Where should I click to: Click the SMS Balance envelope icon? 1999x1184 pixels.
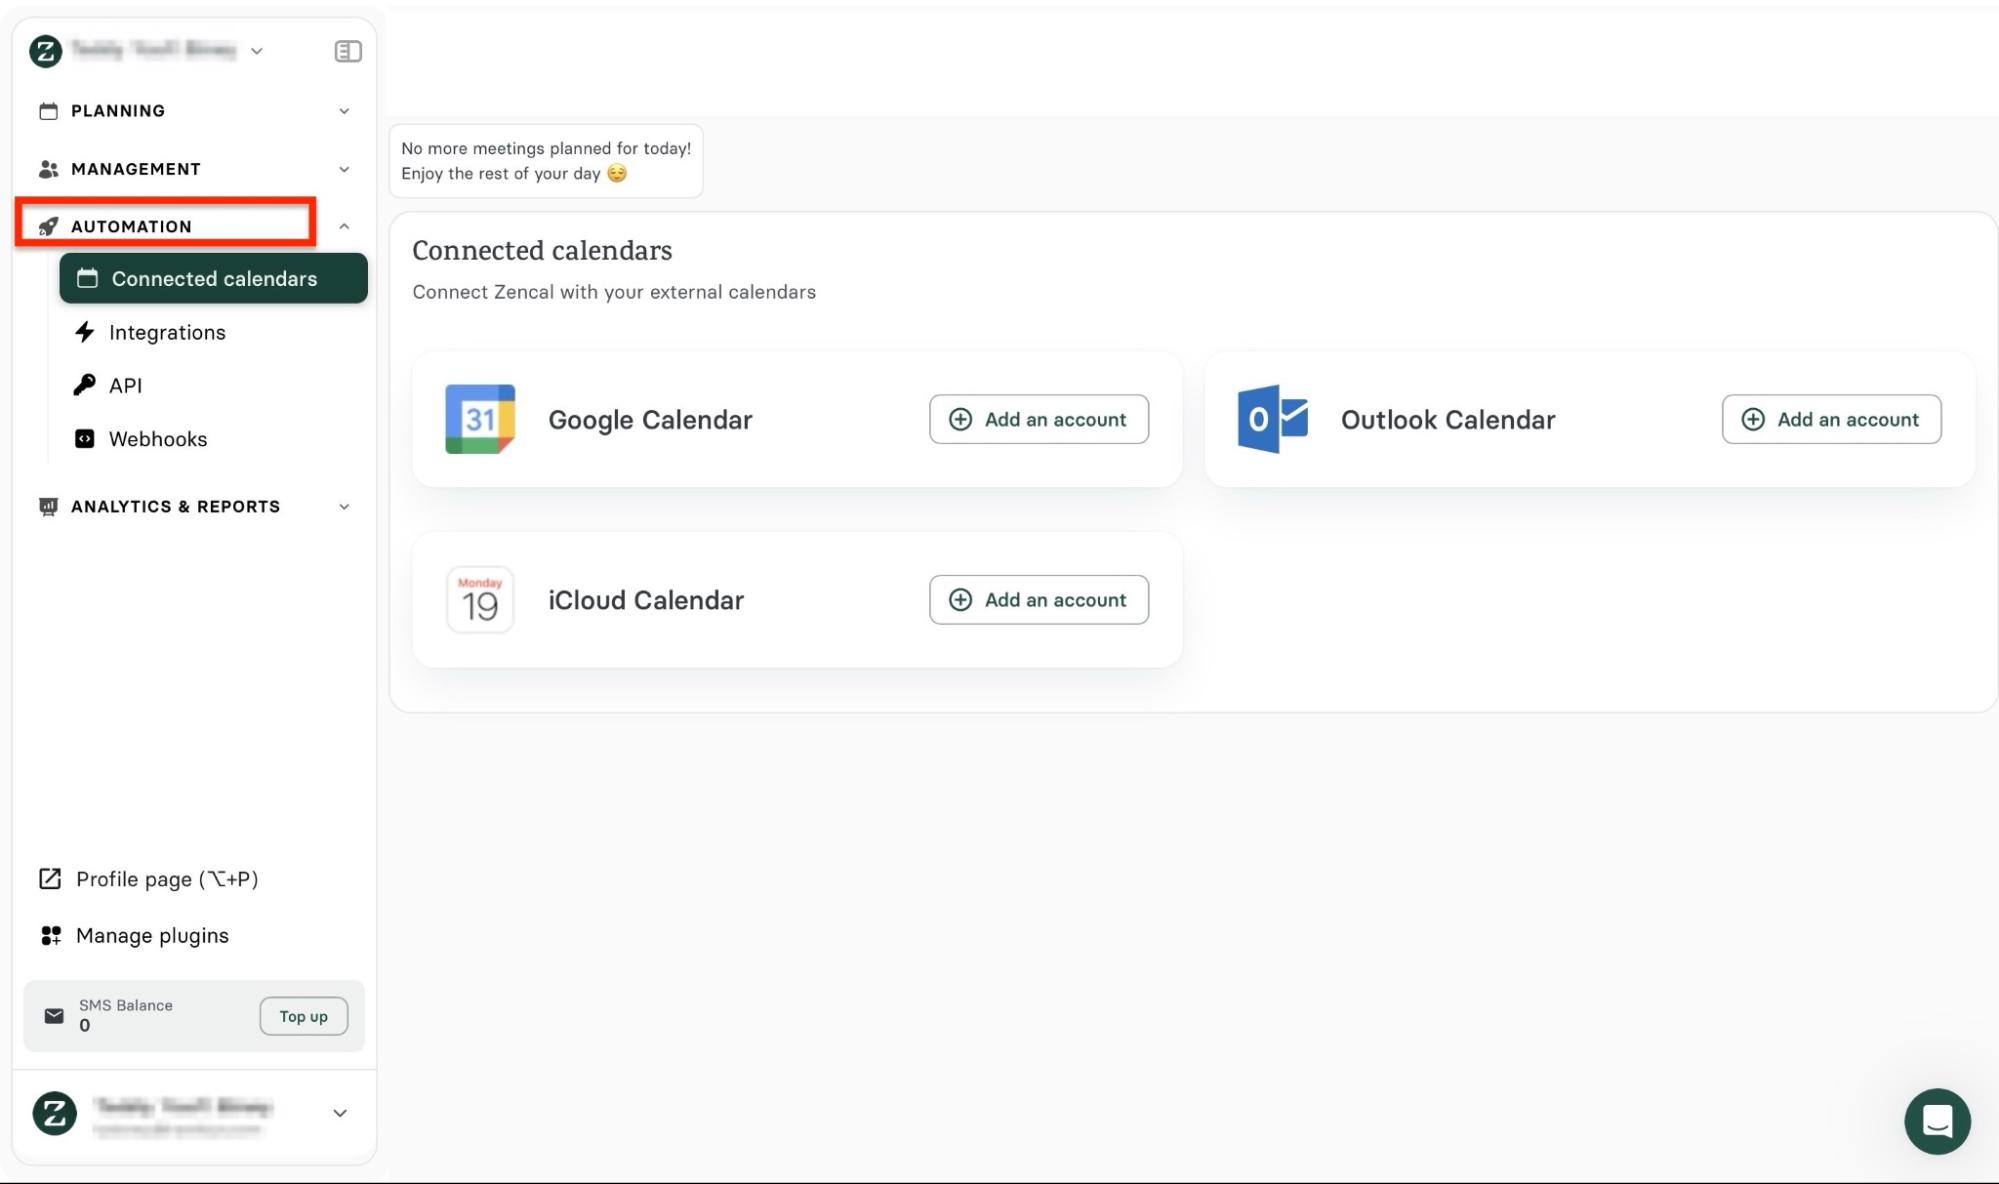pos(54,1016)
